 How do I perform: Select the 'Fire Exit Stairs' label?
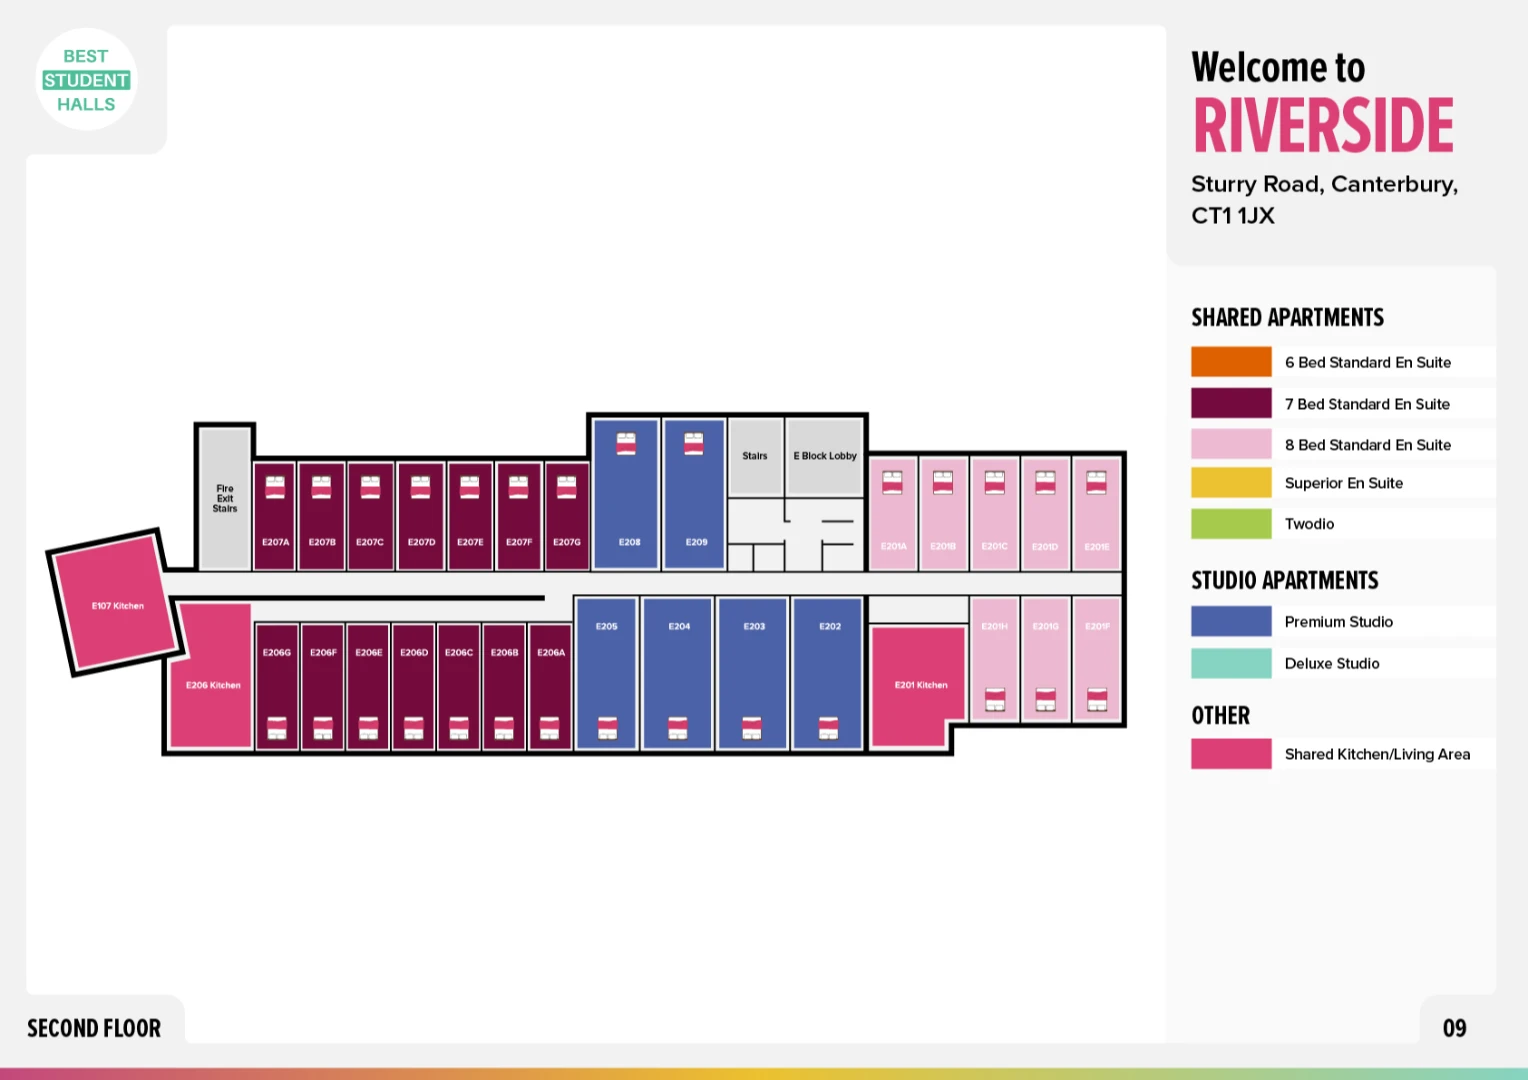[225, 499]
